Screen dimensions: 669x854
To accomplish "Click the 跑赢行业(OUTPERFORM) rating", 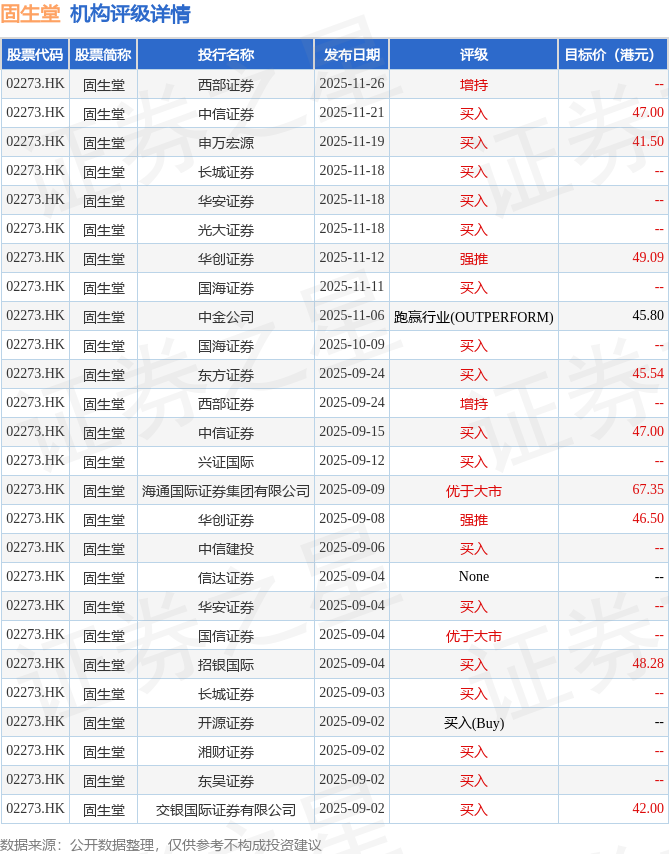I will pyautogui.click(x=473, y=317).
